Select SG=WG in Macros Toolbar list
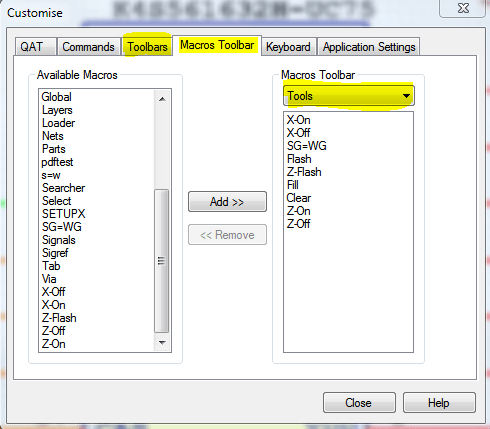 click(307, 146)
